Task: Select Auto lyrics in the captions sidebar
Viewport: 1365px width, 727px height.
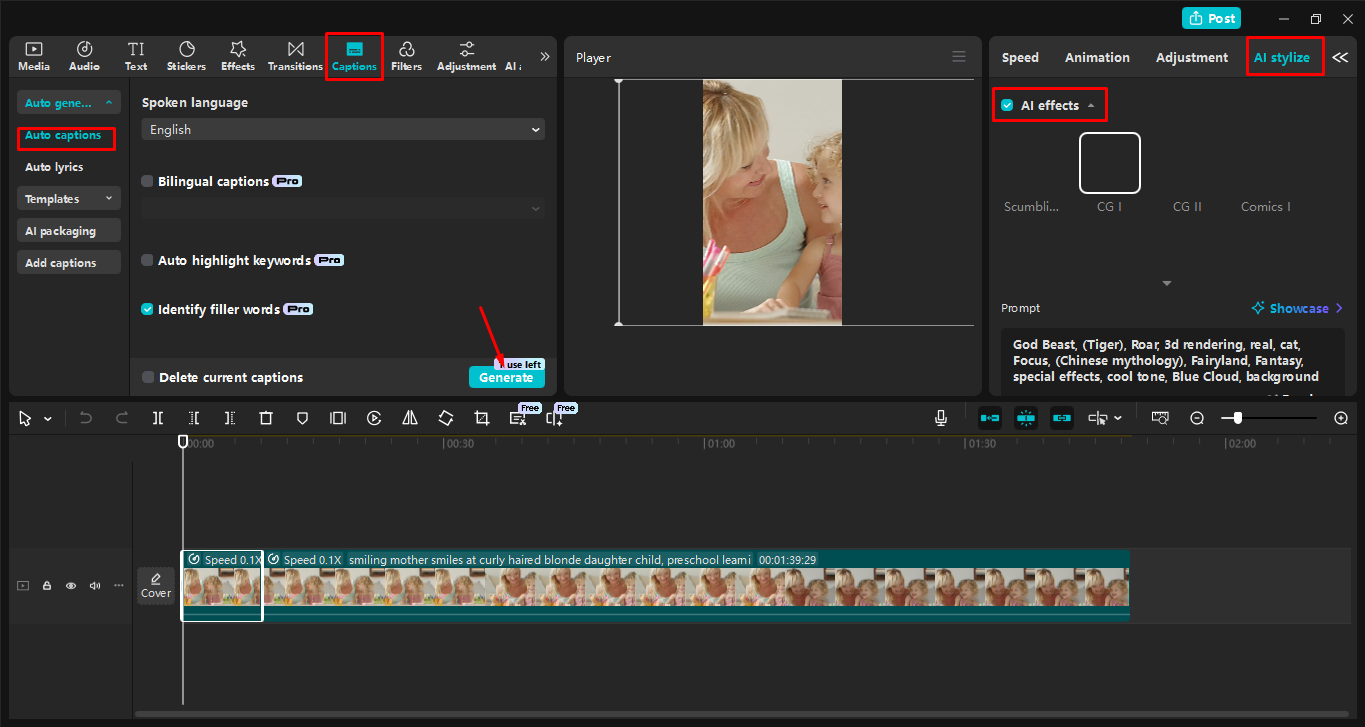Action: pos(54,167)
